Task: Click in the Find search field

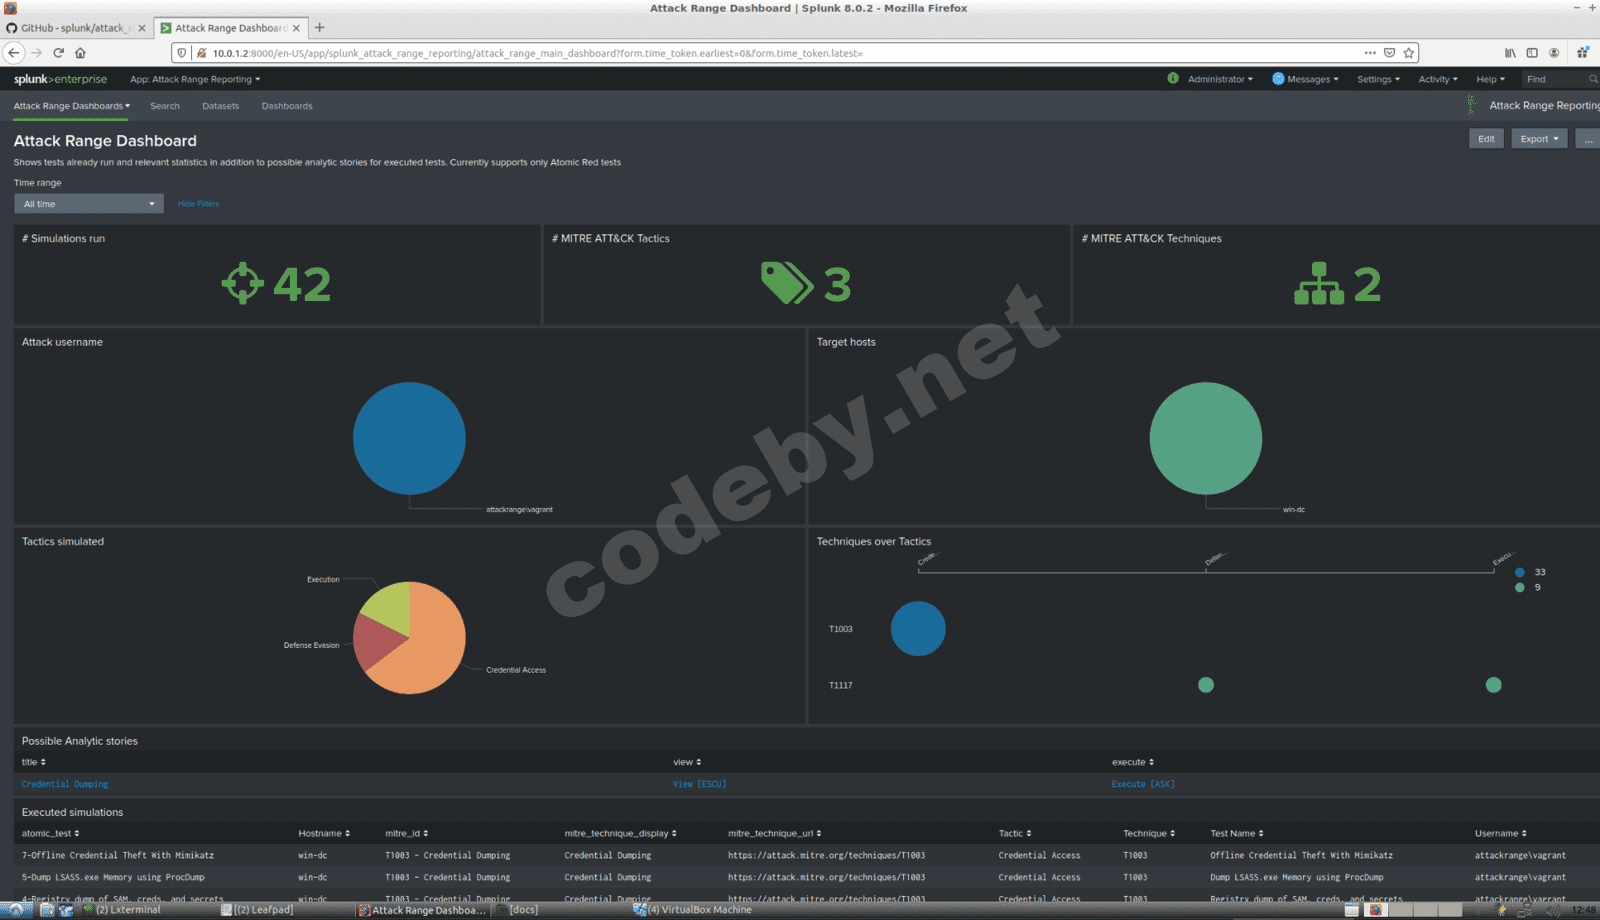Action: click(1555, 79)
